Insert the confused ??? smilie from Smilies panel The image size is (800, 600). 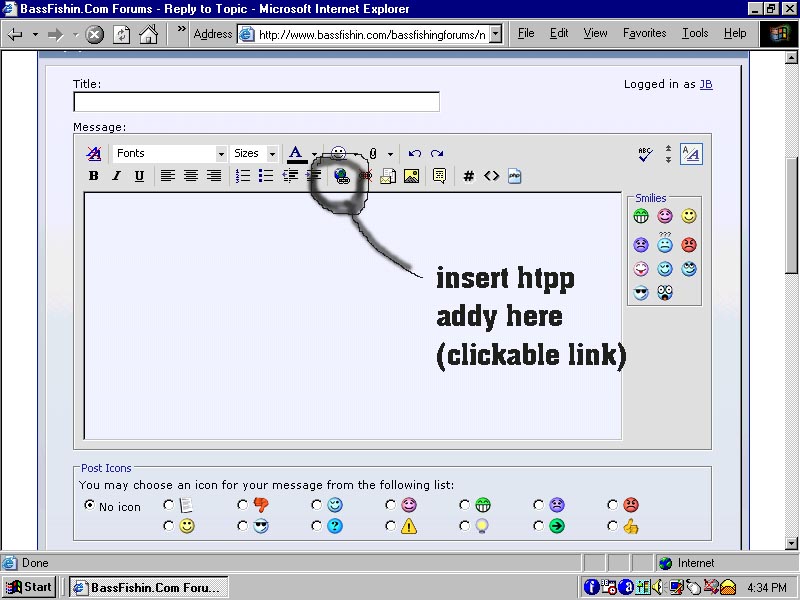pyautogui.click(x=665, y=243)
